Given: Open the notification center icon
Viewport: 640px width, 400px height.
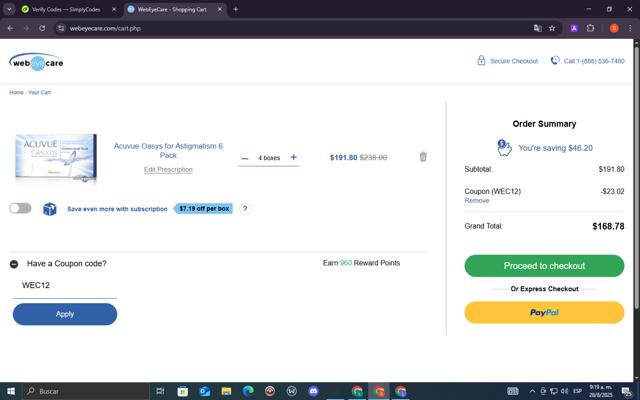Looking at the screenshot, I should [626, 391].
